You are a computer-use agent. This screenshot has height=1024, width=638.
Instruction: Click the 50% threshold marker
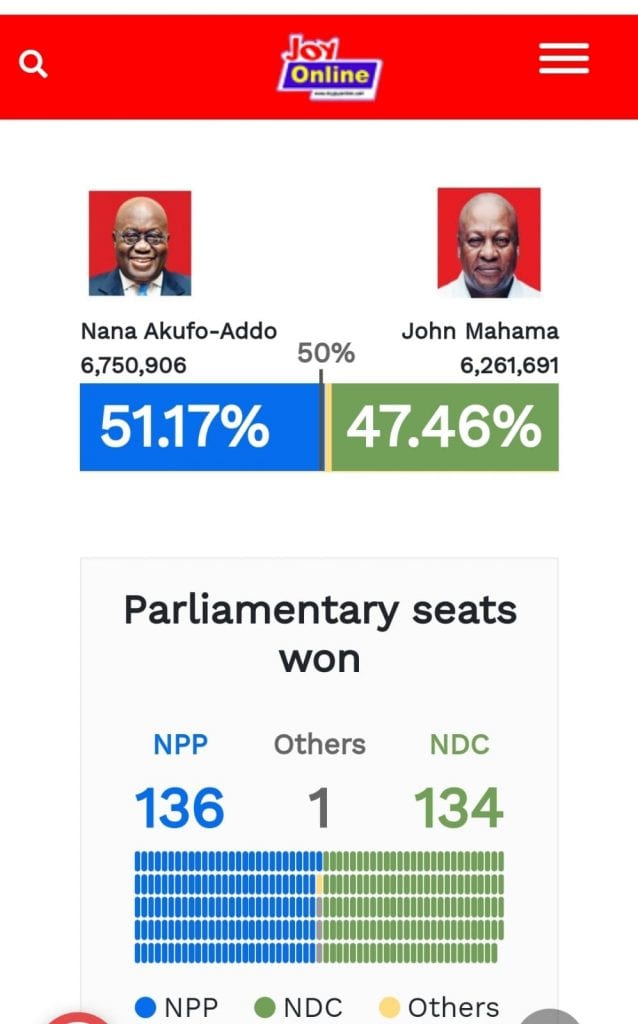click(x=325, y=353)
